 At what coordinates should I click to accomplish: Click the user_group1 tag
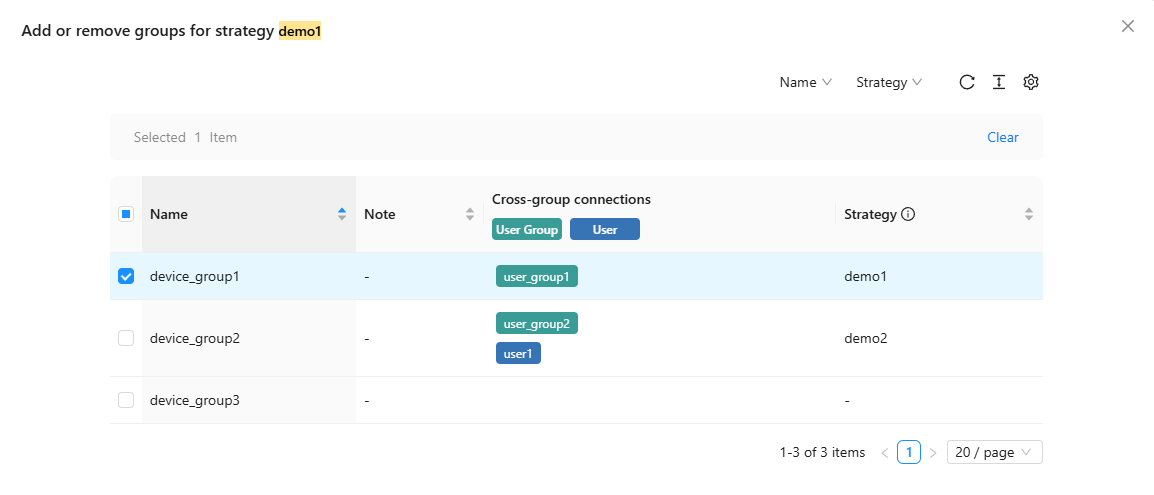point(536,276)
